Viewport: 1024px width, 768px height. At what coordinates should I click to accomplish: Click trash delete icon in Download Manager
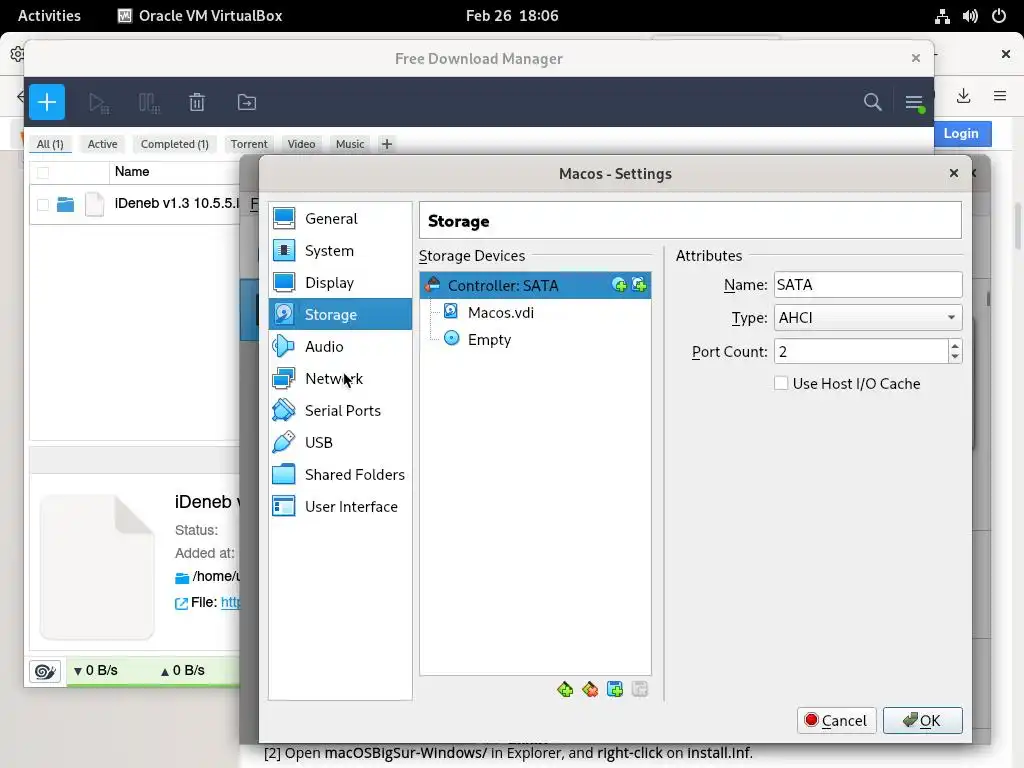point(197,103)
